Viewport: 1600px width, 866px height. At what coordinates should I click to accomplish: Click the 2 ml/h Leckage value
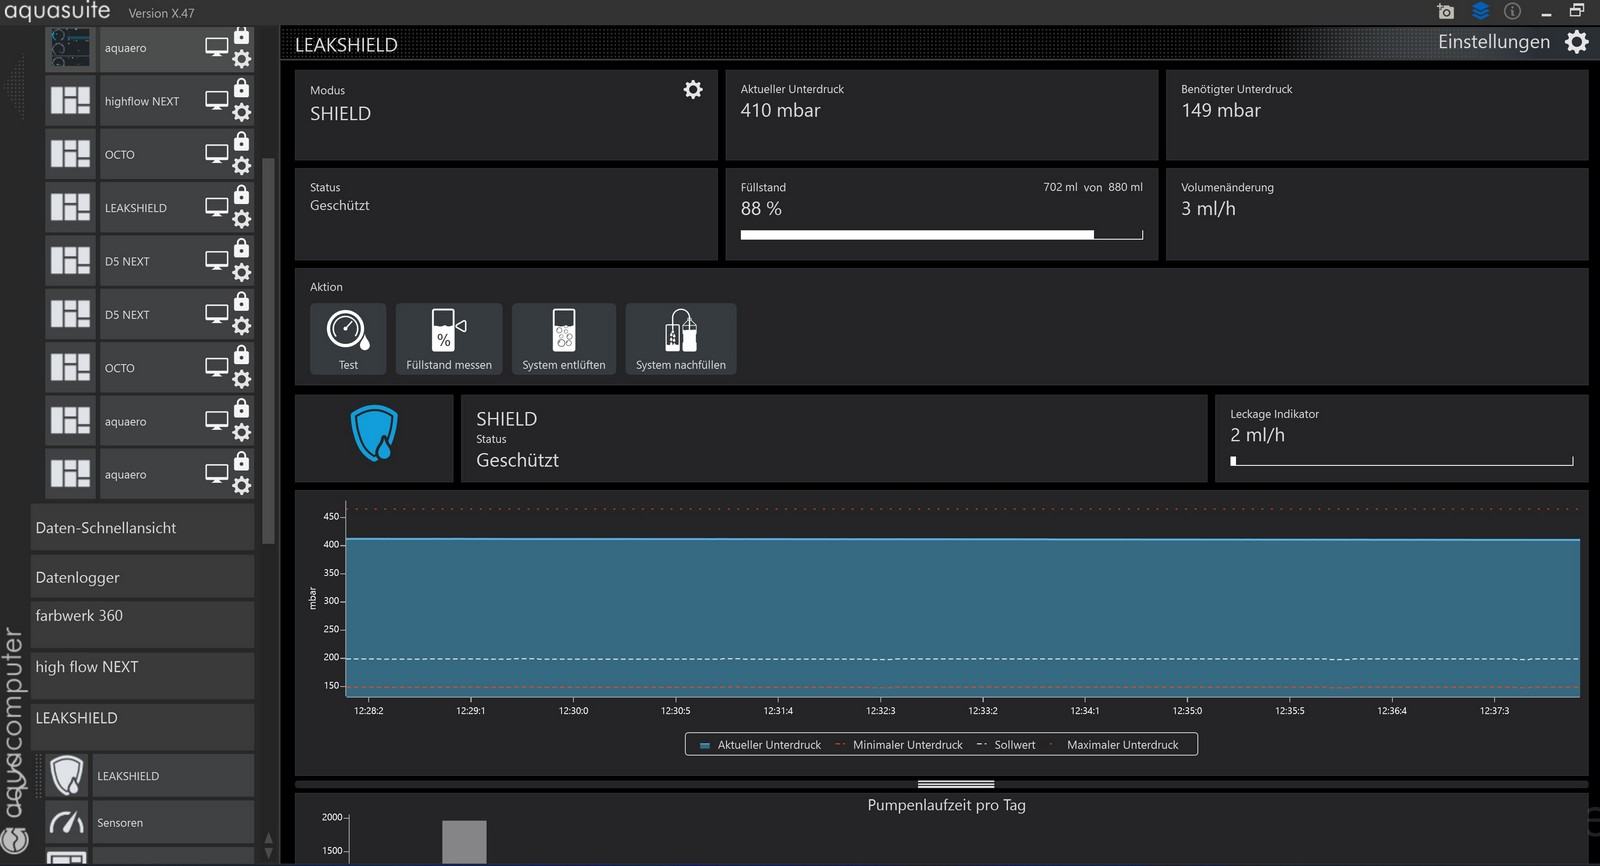pyautogui.click(x=1257, y=435)
